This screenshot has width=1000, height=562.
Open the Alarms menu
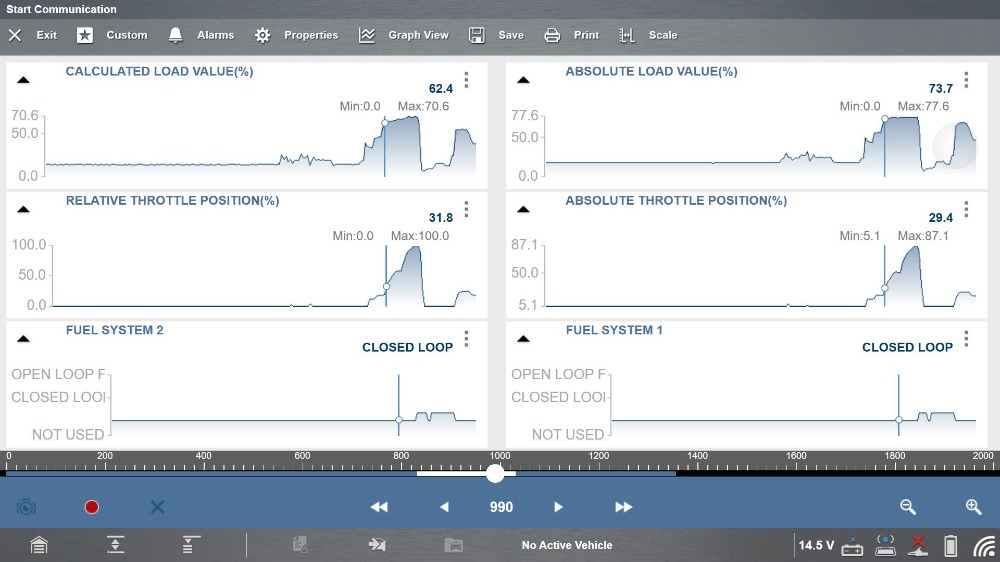[x=203, y=35]
